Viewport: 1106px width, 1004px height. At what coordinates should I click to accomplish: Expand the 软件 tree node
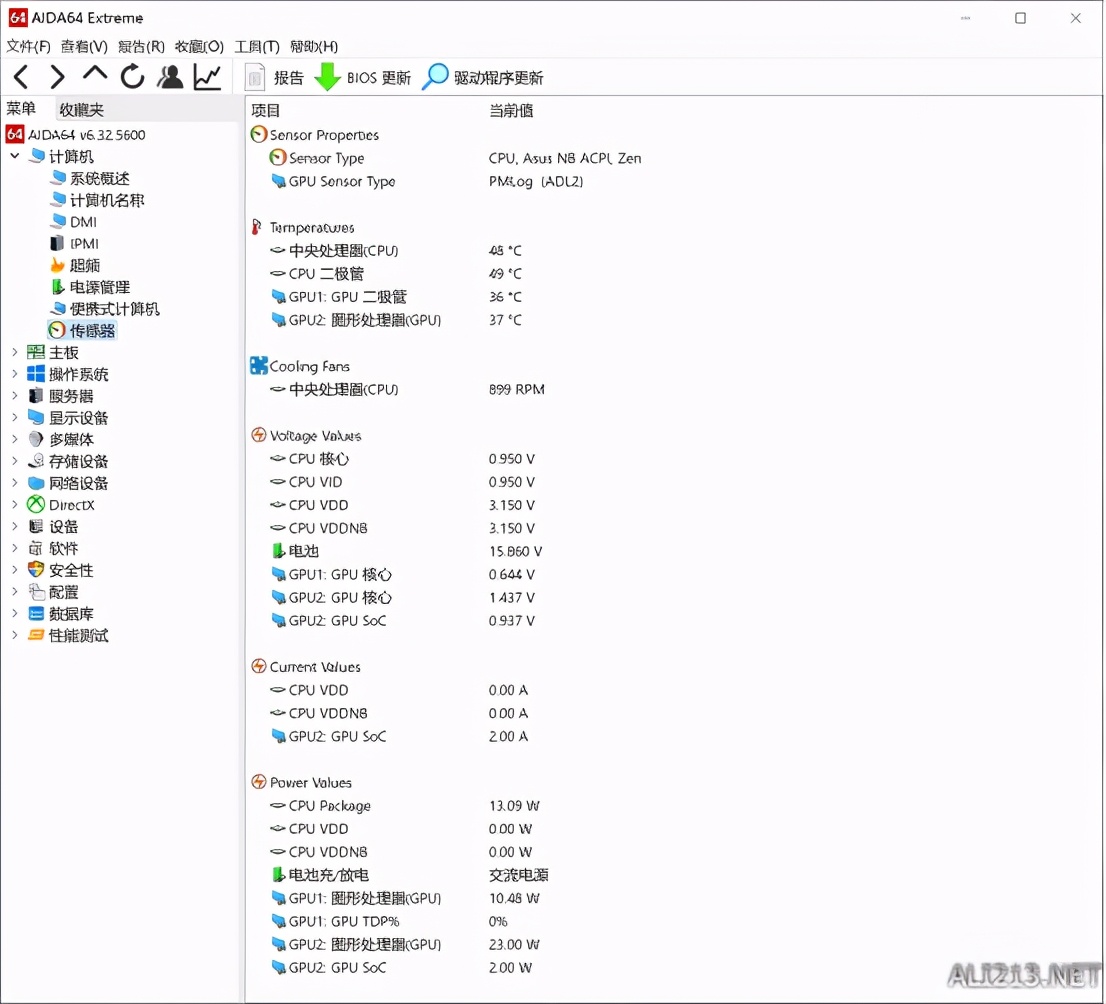(x=15, y=548)
